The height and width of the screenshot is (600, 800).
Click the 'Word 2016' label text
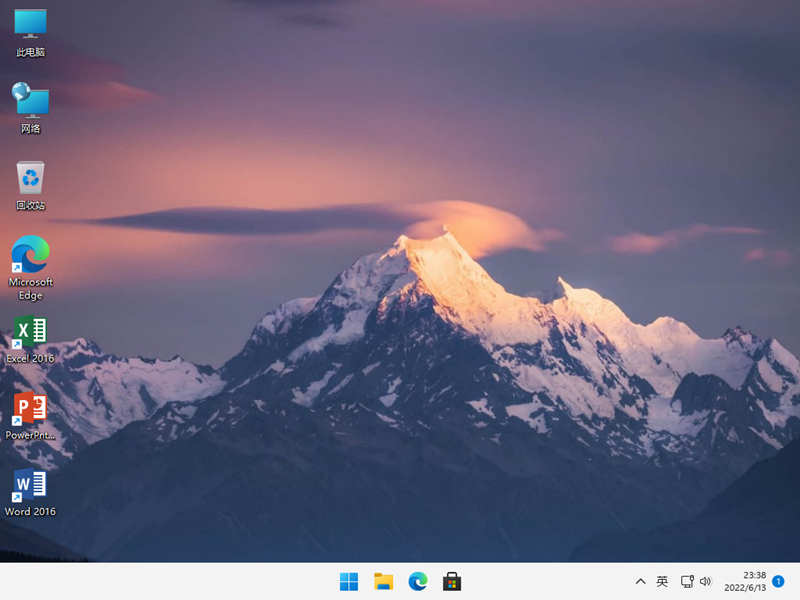(30, 512)
